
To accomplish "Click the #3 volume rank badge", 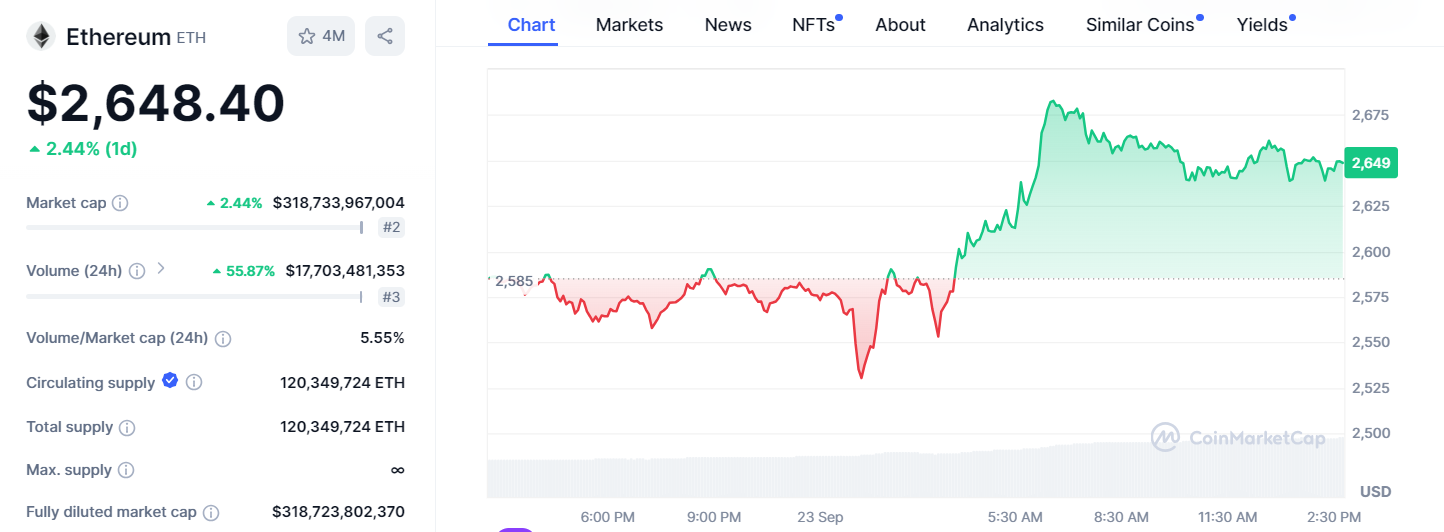I will coord(392,296).
